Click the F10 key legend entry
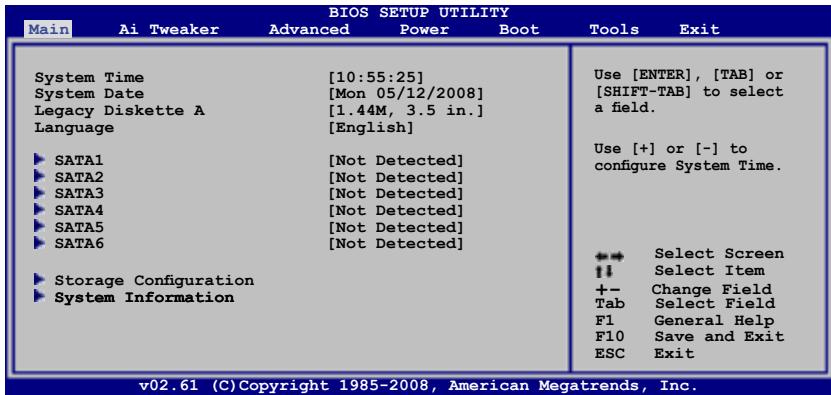 pos(610,337)
